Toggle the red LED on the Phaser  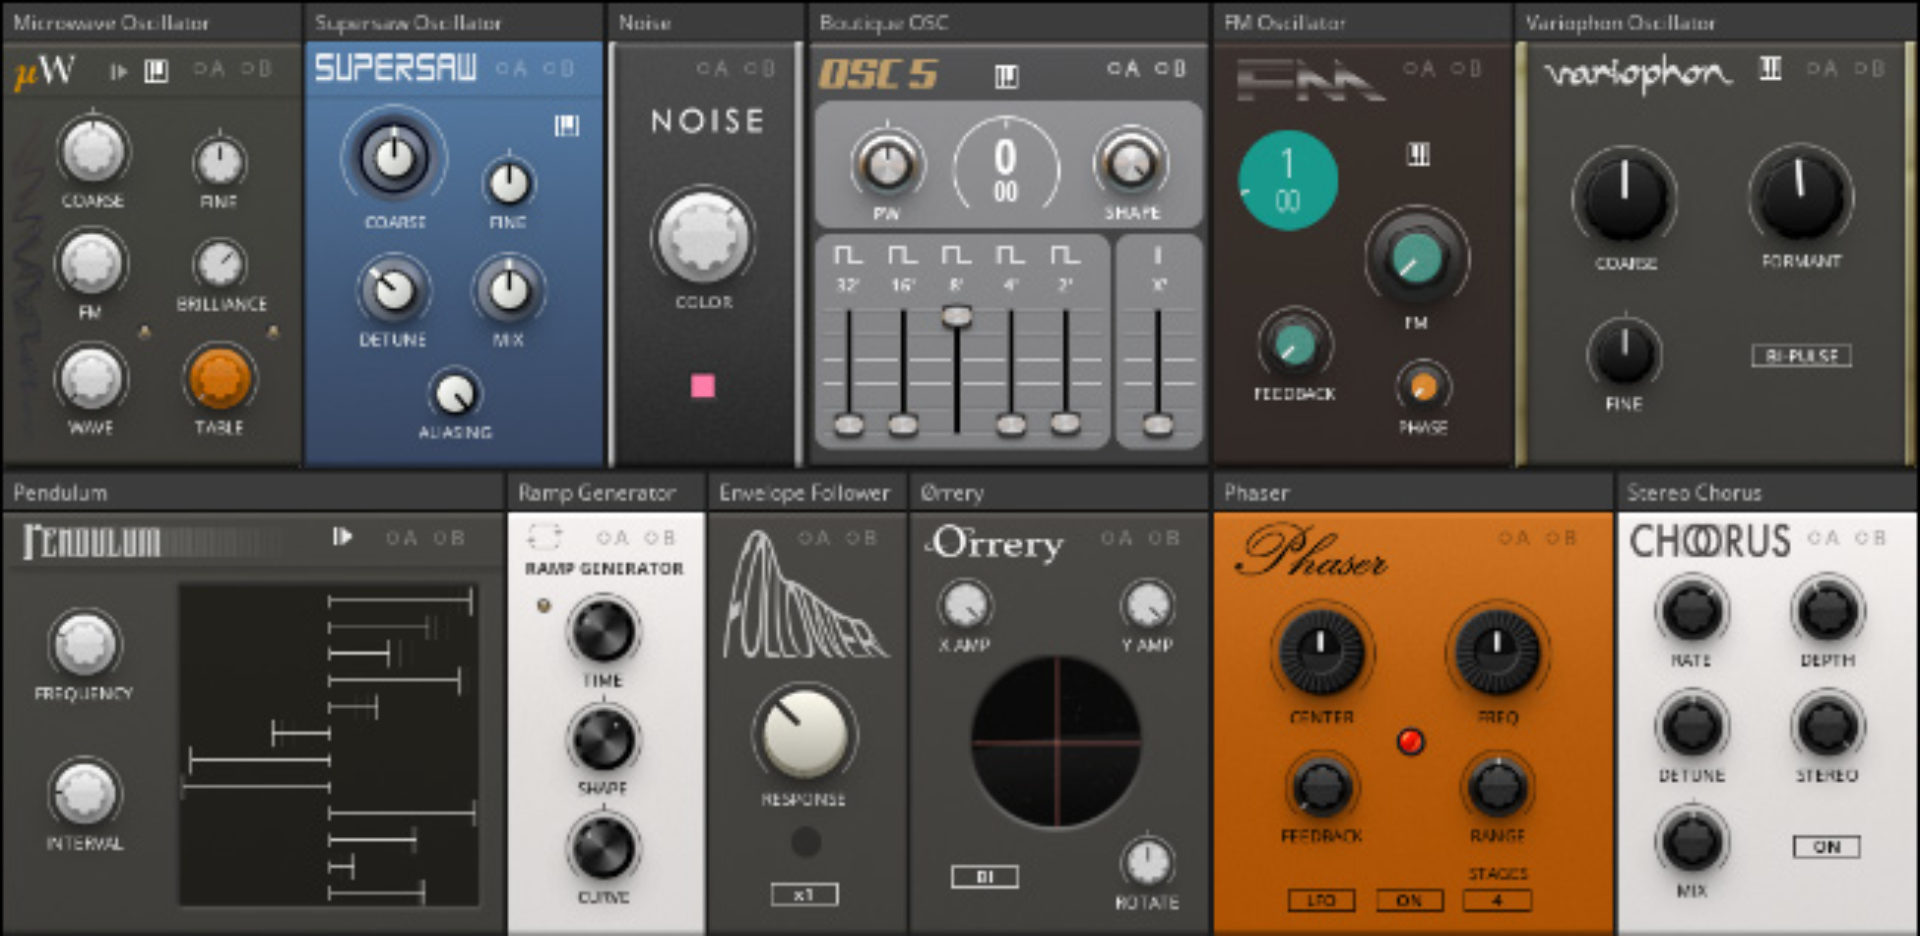[x=1410, y=740]
